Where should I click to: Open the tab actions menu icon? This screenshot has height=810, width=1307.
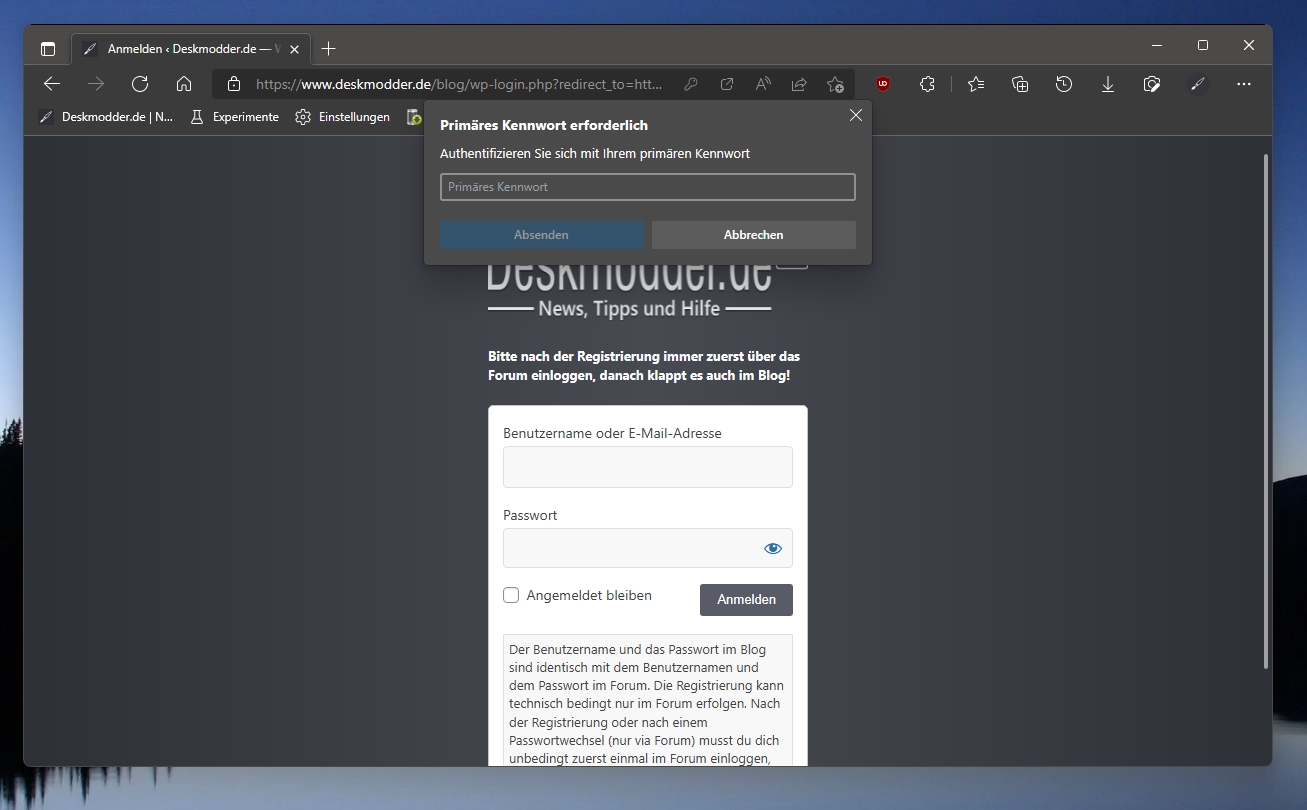(48, 48)
